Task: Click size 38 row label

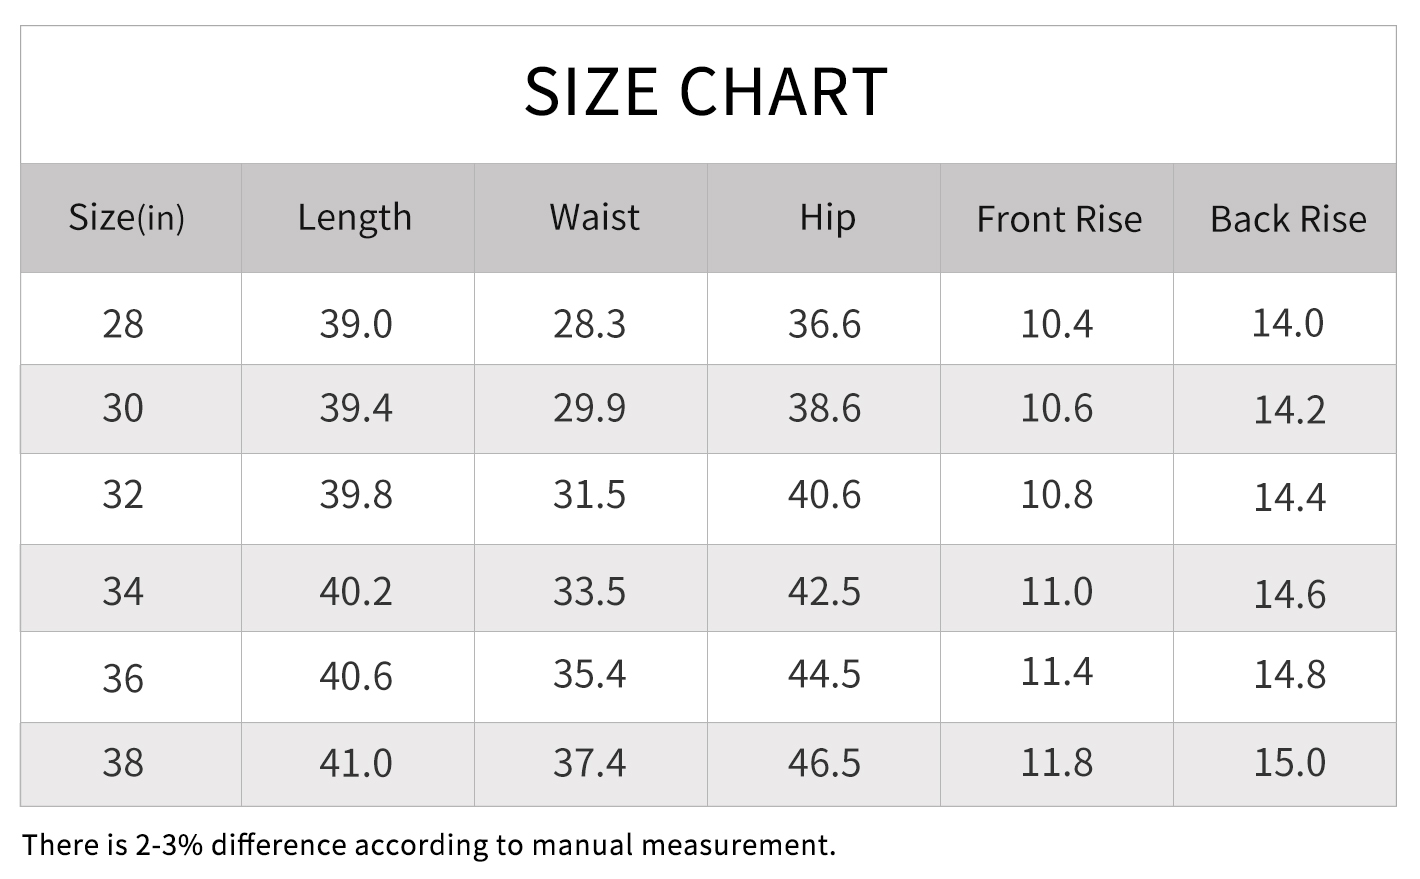Action: click(x=123, y=763)
